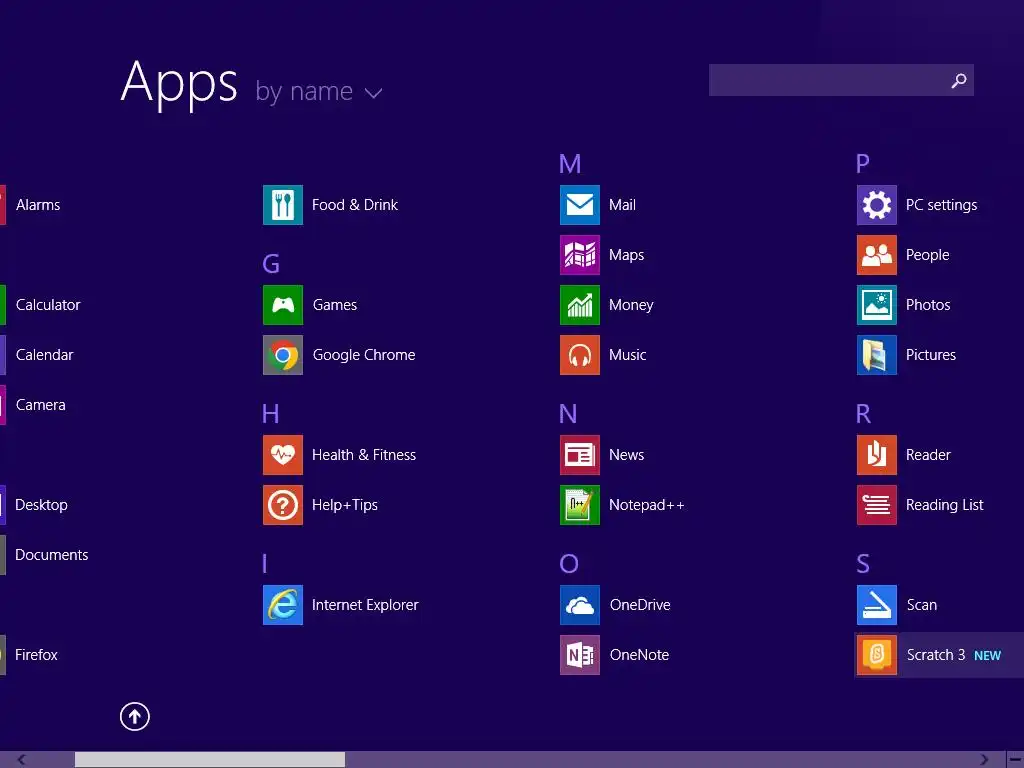Open the 'by name' sort dropdown
The image size is (1024, 768).
(318, 91)
